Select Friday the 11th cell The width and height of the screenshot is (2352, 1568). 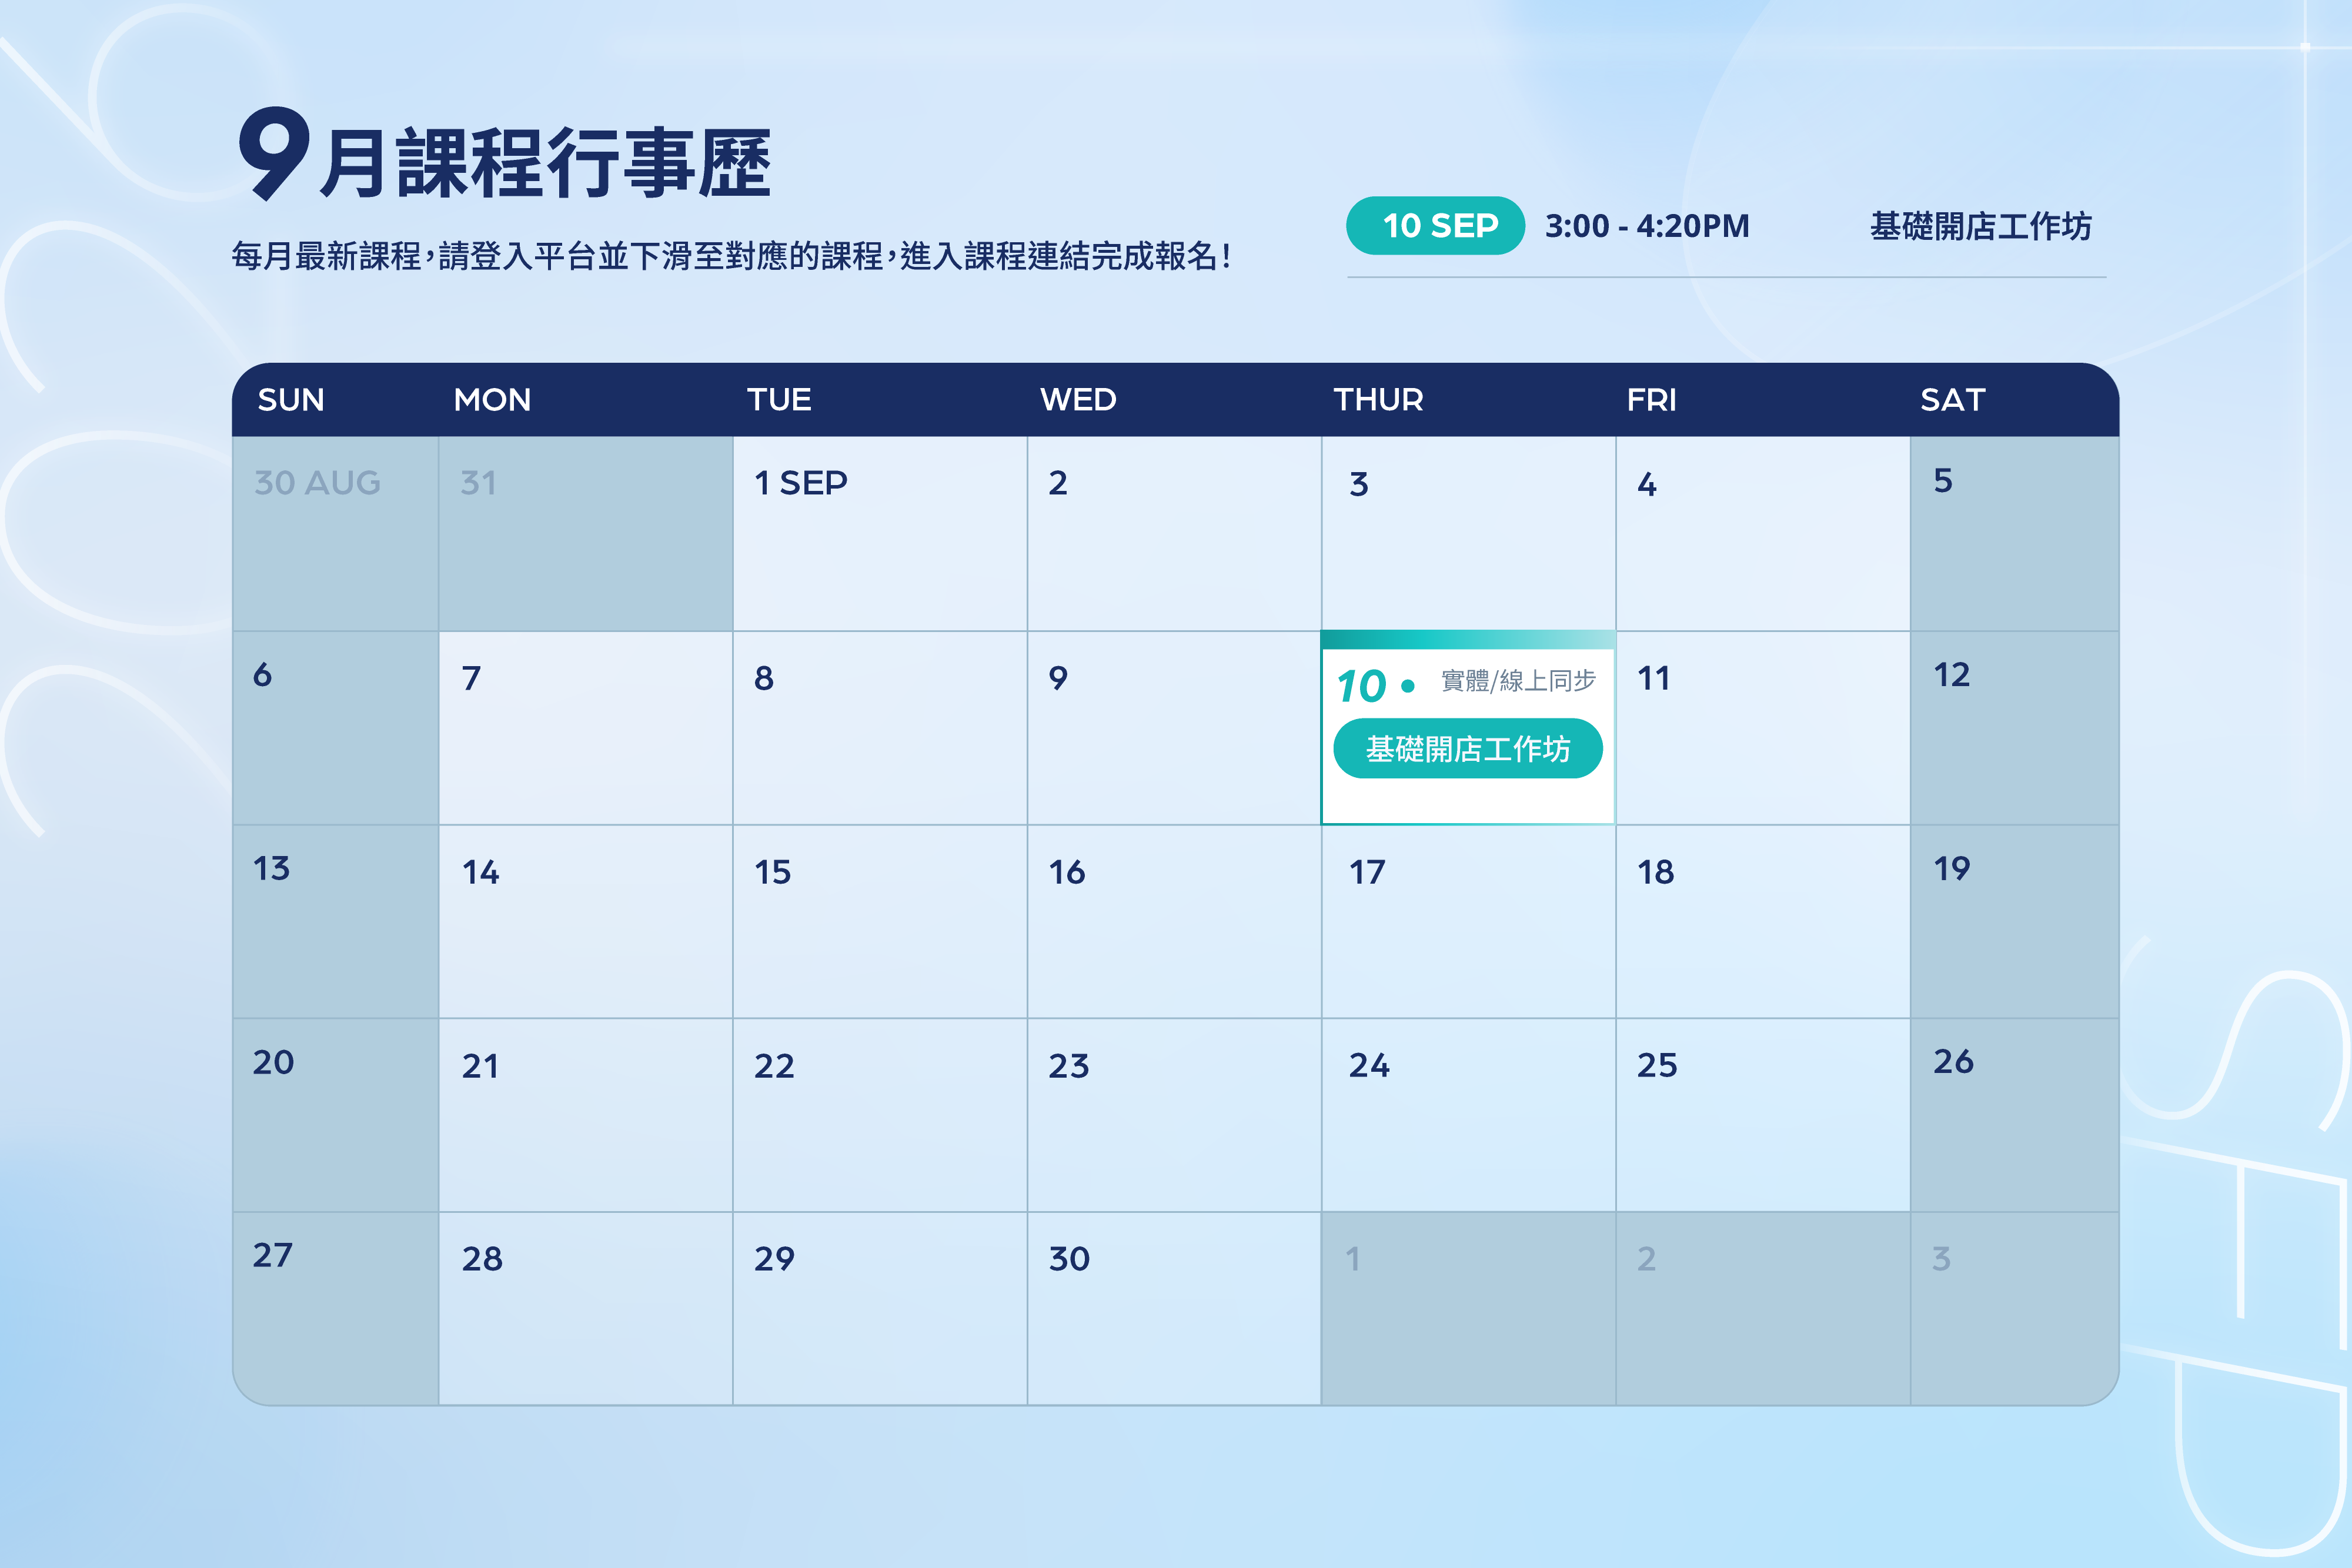pyautogui.click(x=1763, y=728)
